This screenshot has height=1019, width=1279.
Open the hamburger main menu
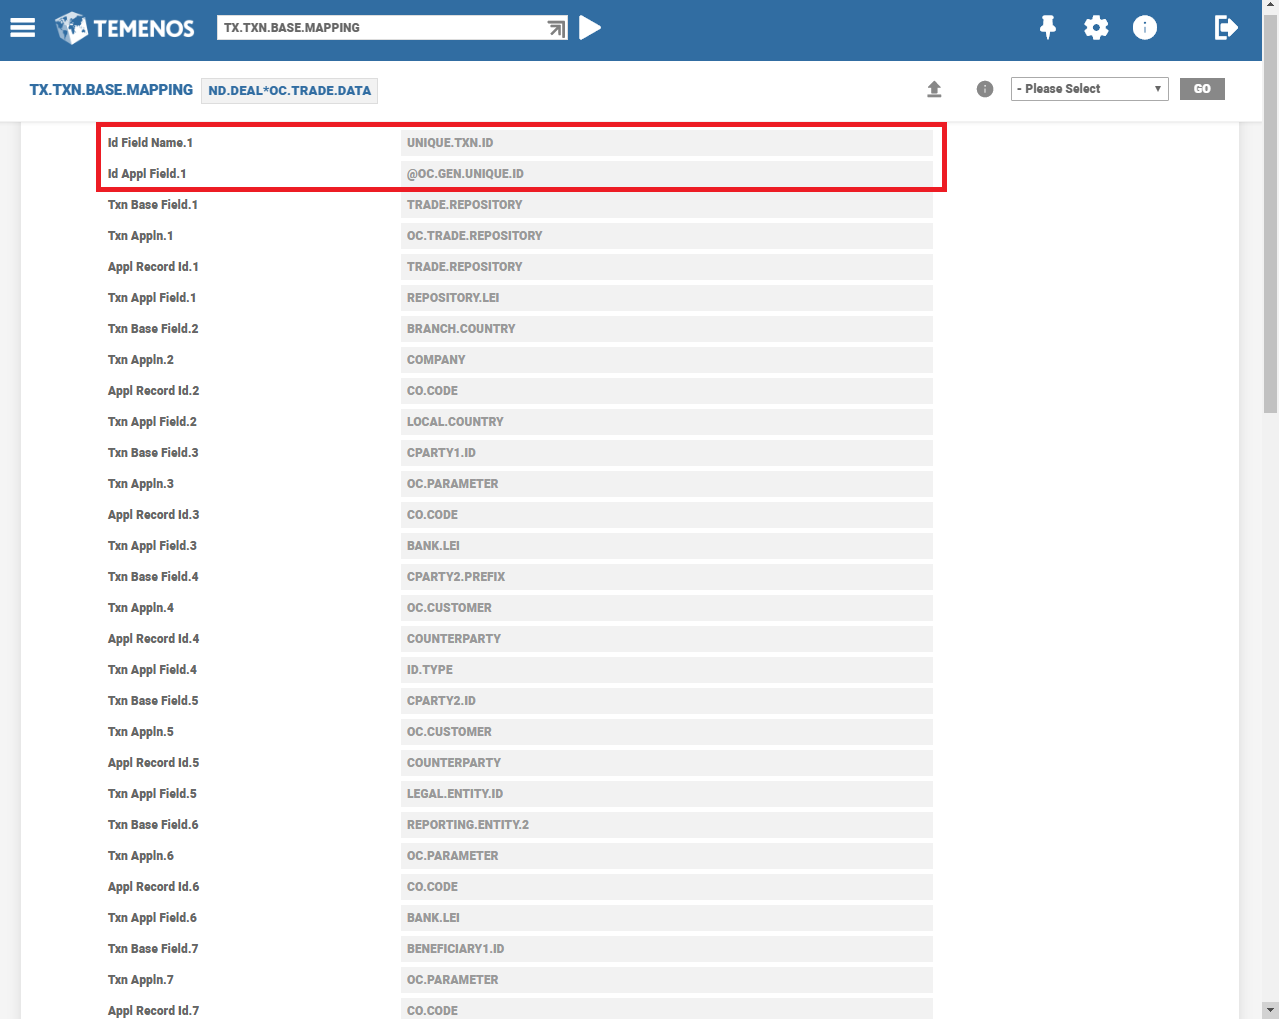[23, 28]
